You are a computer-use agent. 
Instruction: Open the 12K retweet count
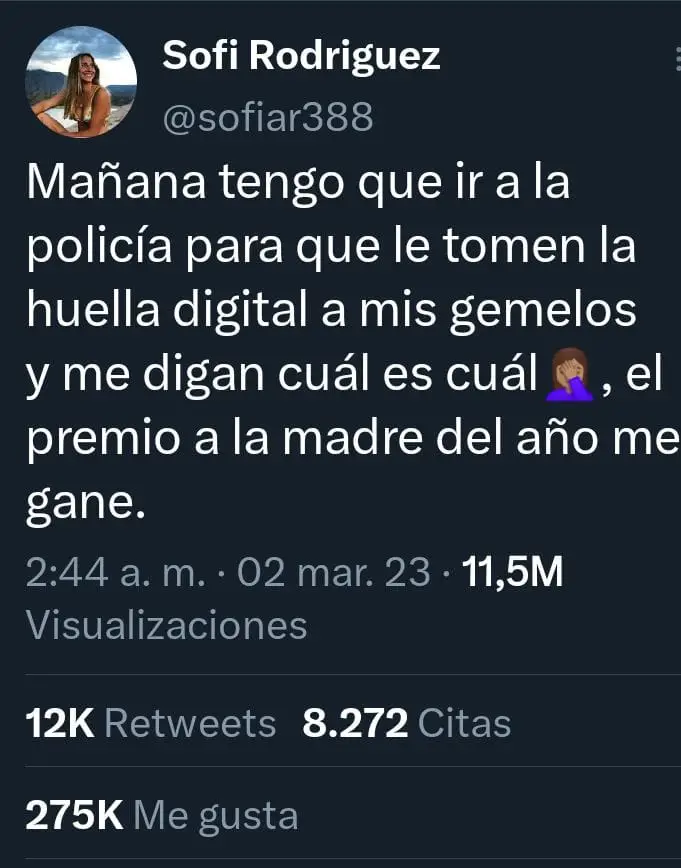(x=60, y=724)
